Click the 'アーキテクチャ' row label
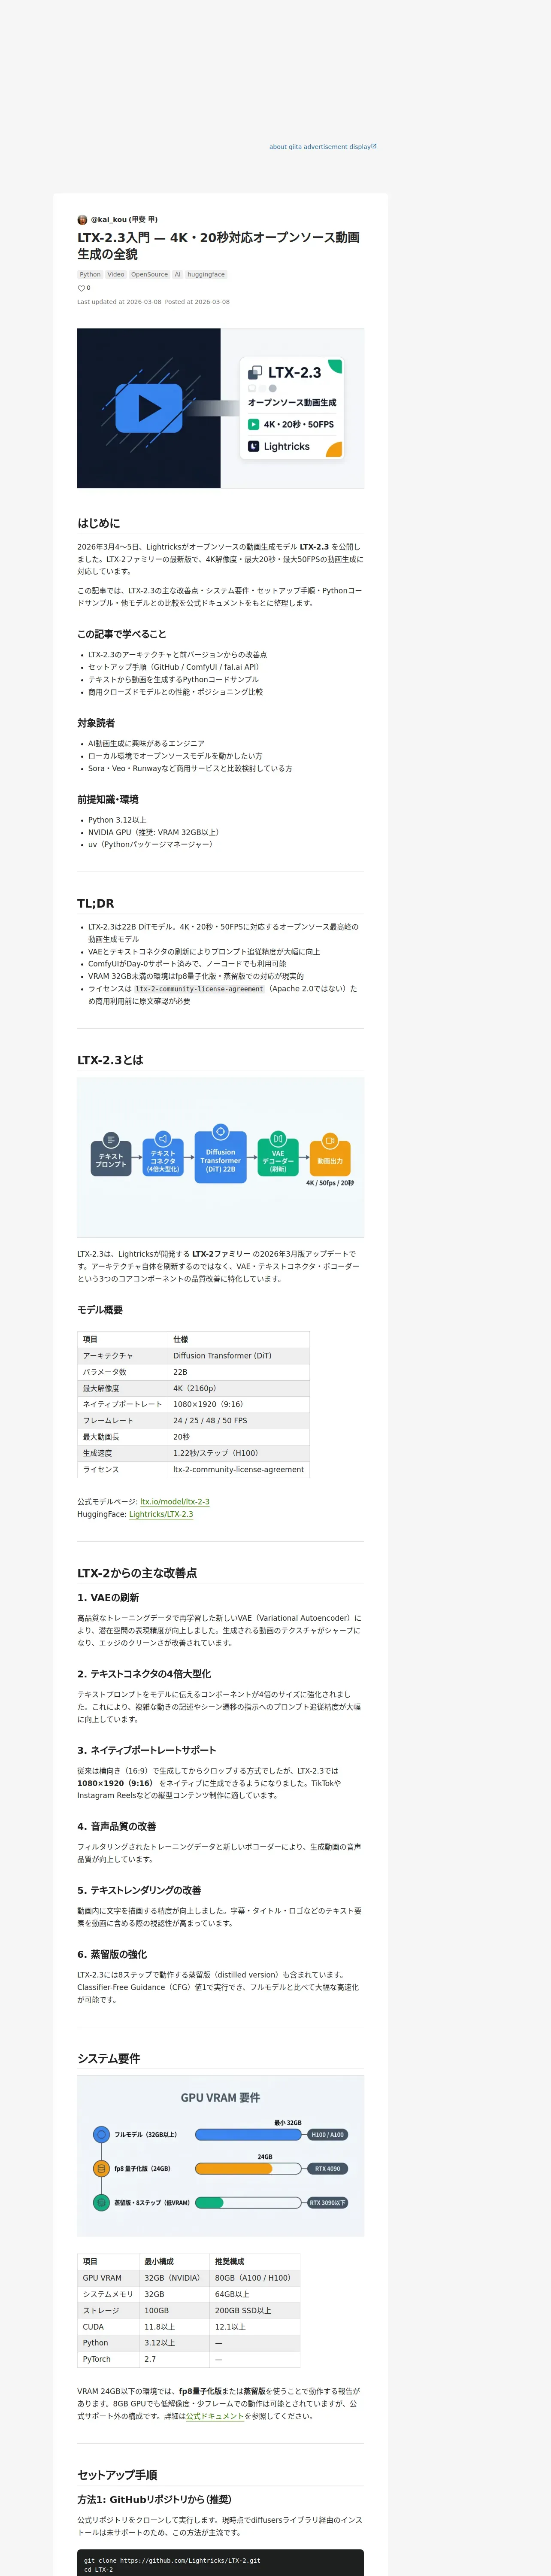 click(x=122, y=1356)
